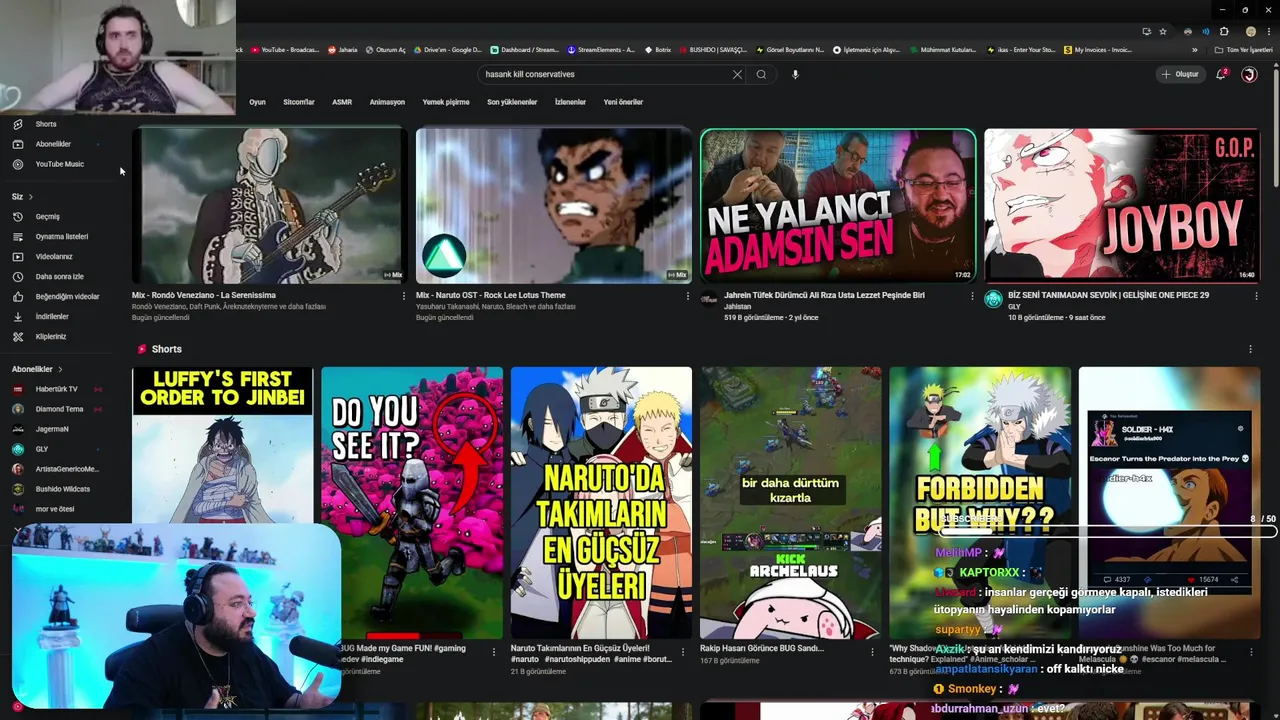Expand the Siz section chevron
Image resolution: width=1280 pixels, height=720 pixels.
coord(31,197)
